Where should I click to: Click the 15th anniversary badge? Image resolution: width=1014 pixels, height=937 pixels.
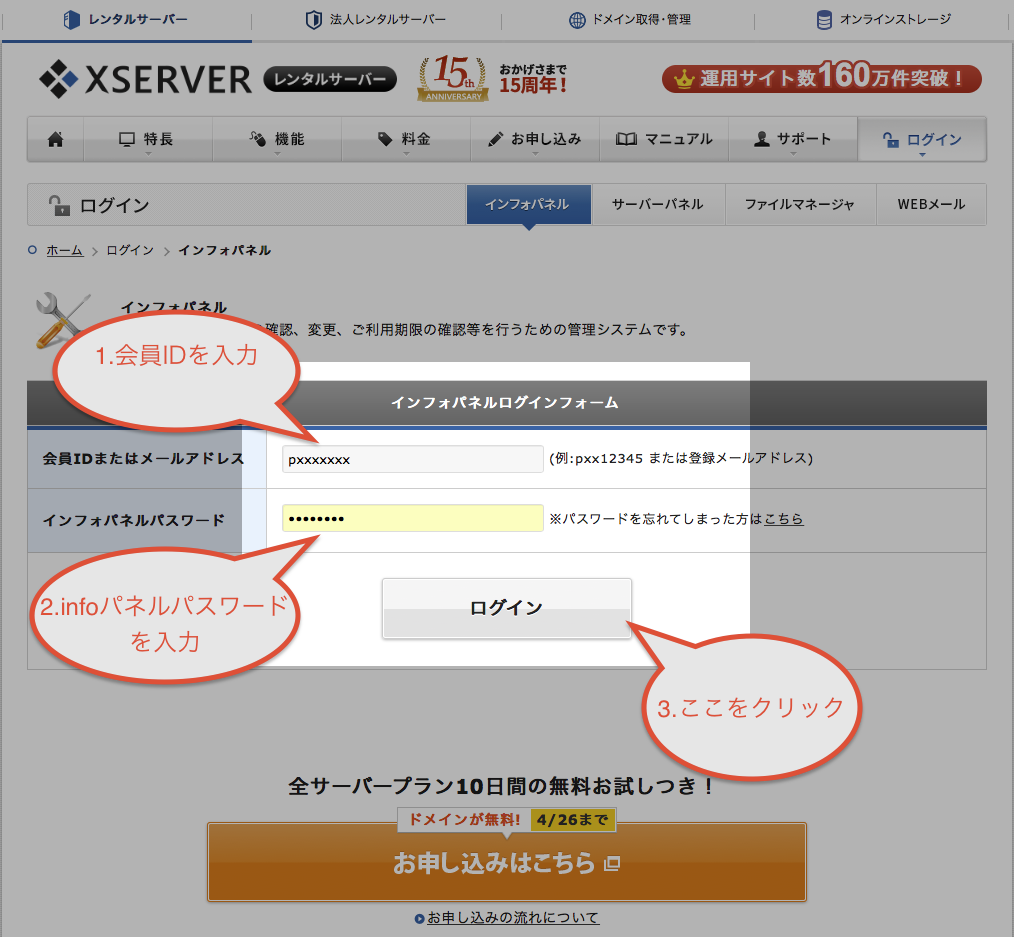[453, 78]
